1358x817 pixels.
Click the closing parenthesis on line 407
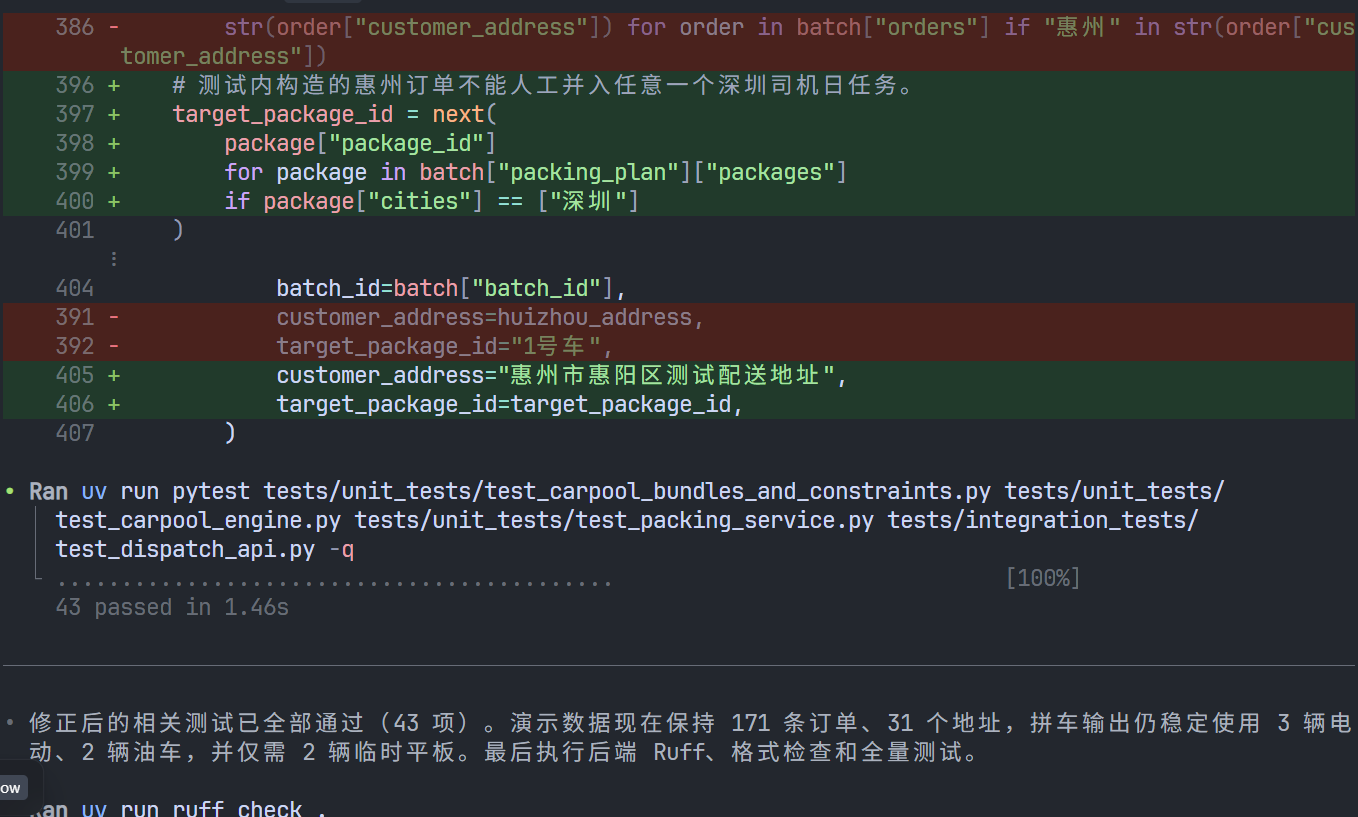coord(230,433)
